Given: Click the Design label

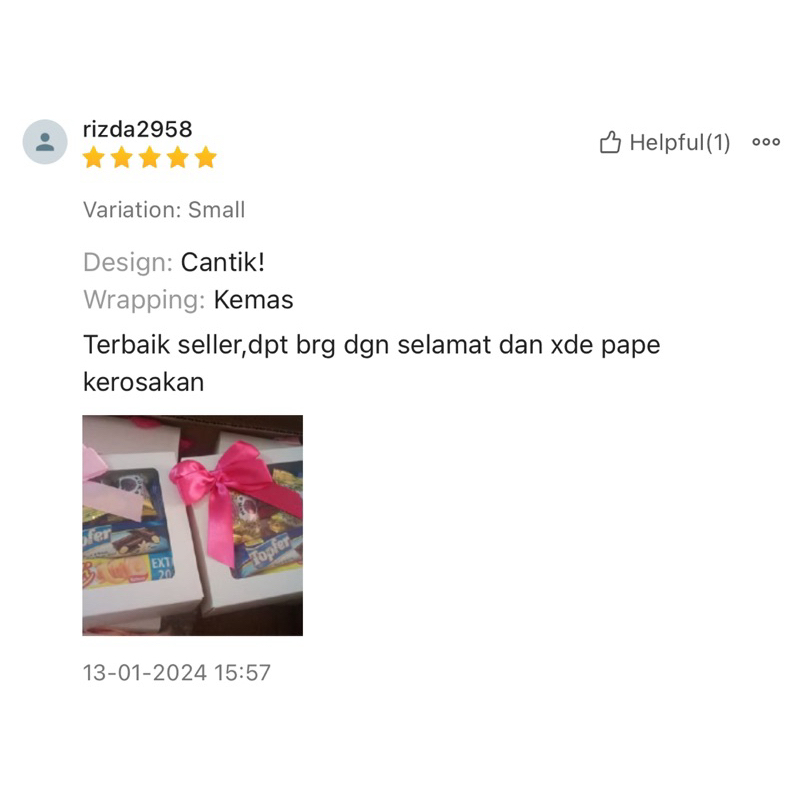Looking at the screenshot, I should [129, 262].
